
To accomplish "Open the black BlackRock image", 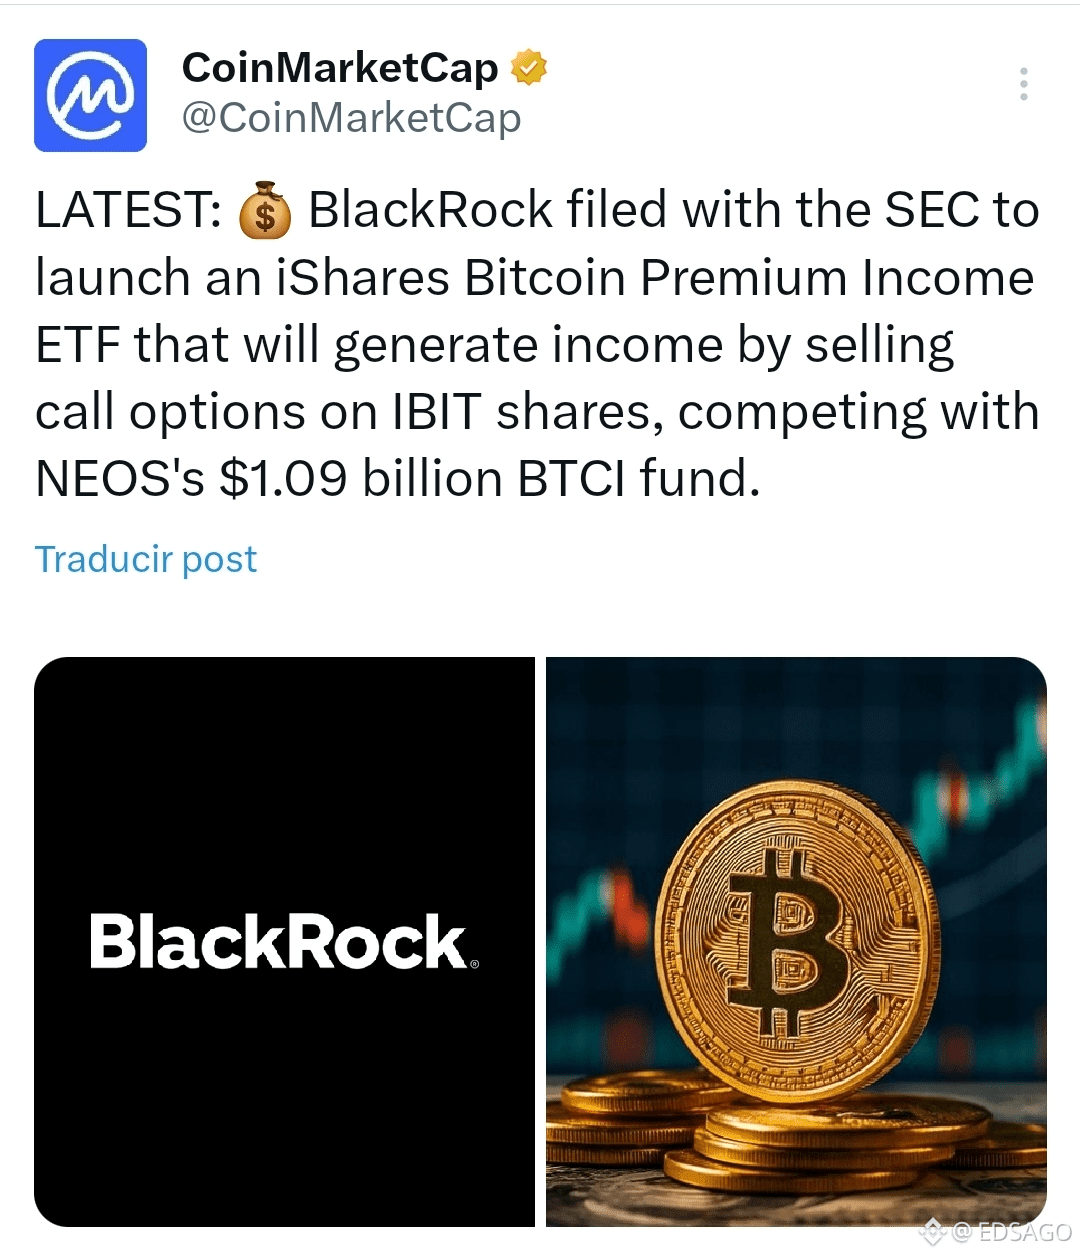I will [284, 941].
